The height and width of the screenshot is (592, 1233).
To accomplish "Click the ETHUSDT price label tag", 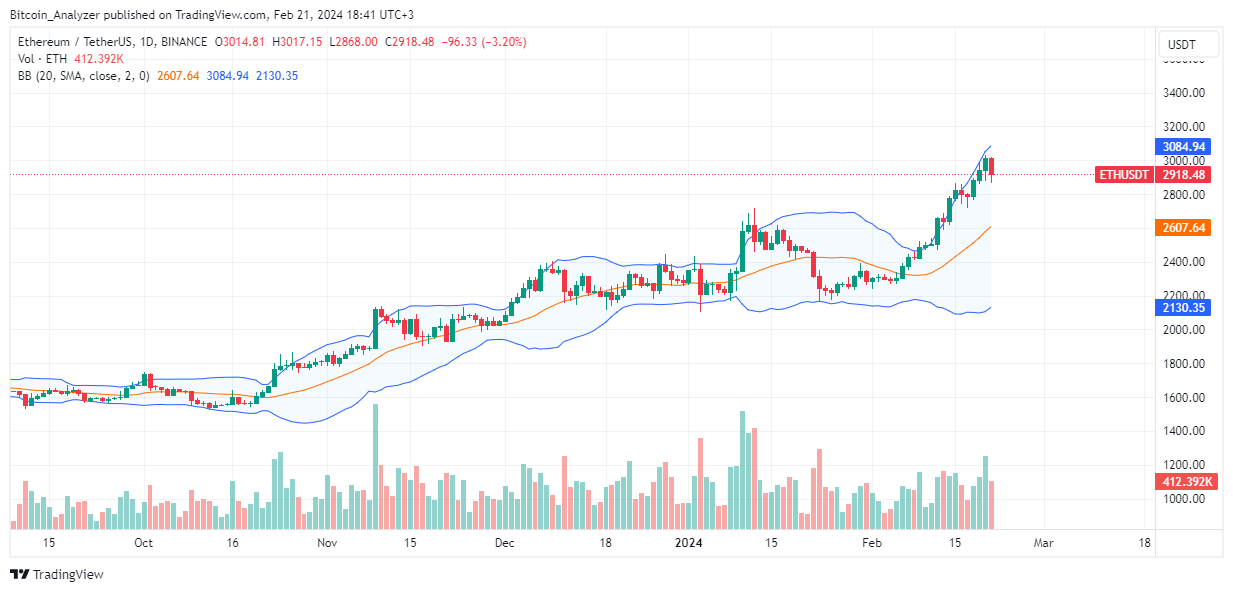I will (1123, 174).
